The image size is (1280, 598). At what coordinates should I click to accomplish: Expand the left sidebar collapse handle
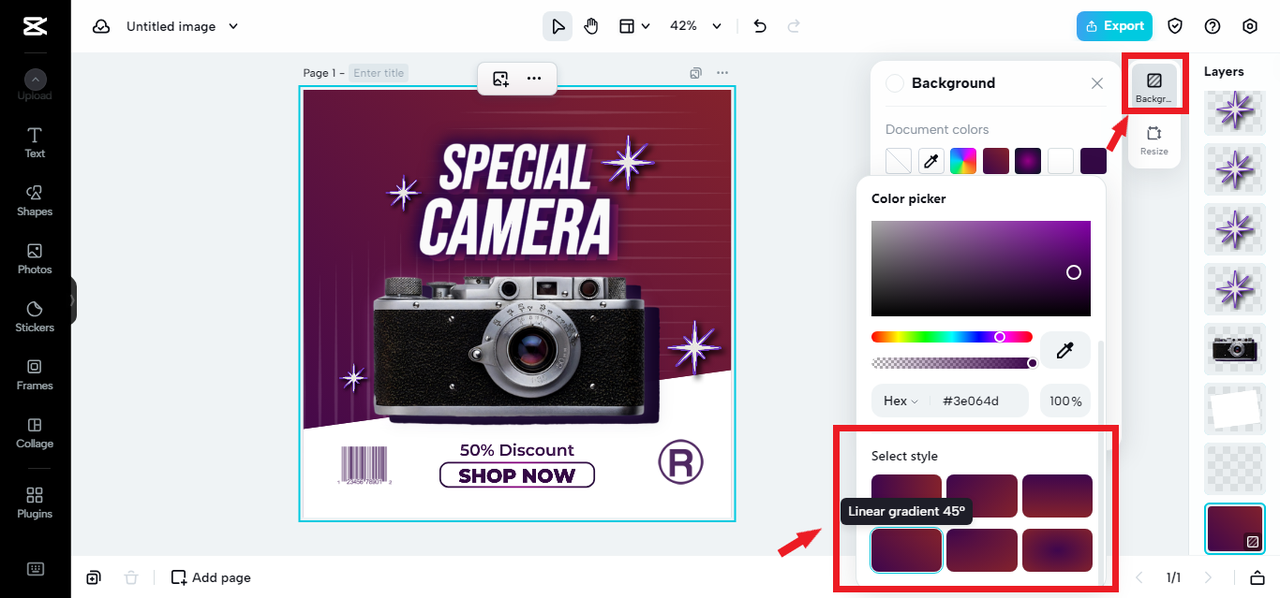point(73,300)
